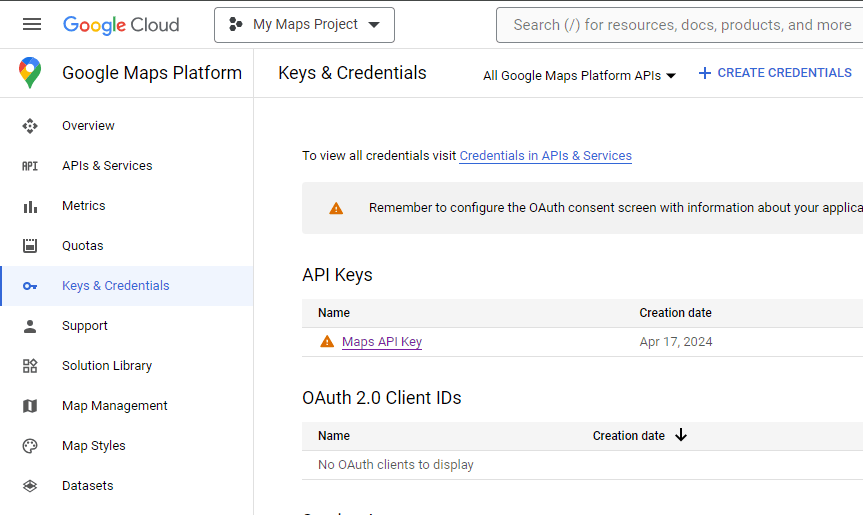Click the Quotas sidebar icon
This screenshot has width=863, height=515.
30,246
